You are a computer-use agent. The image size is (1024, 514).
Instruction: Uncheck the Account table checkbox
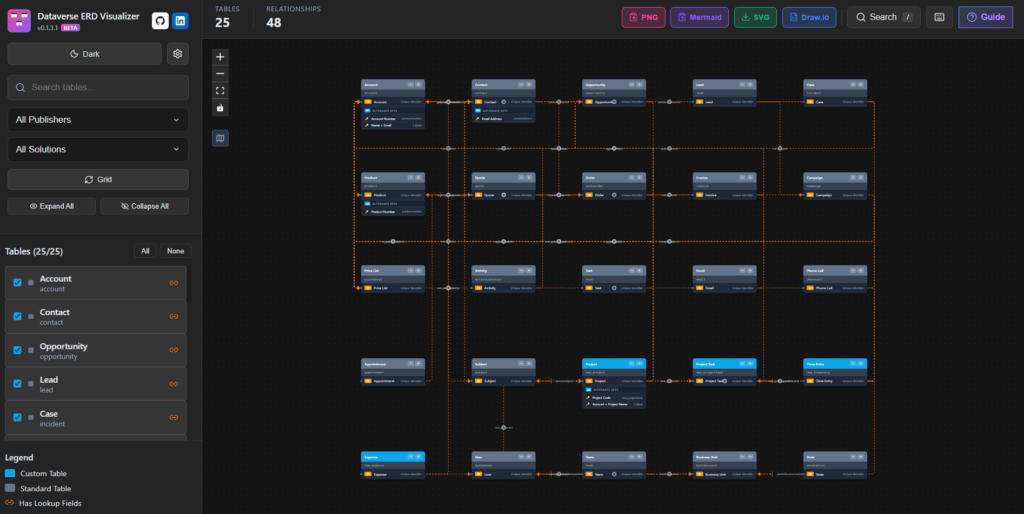17,283
